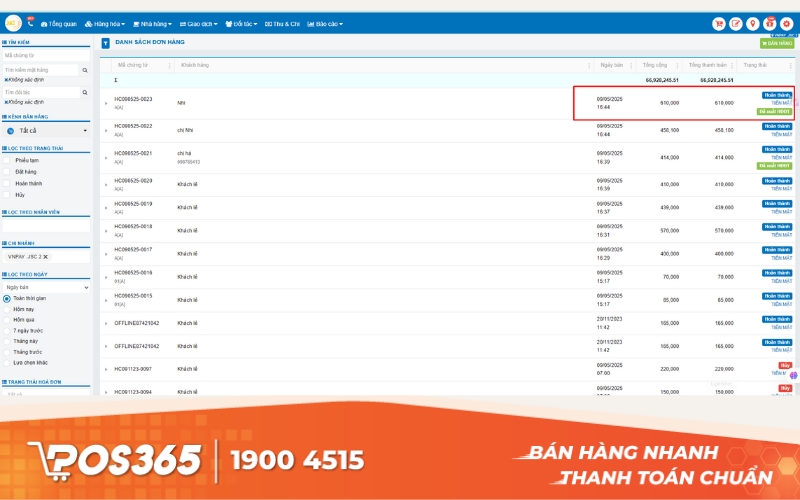The image size is (800, 500).
Task: Check the Hoàn thành status filter
Action: click(7, 183)
